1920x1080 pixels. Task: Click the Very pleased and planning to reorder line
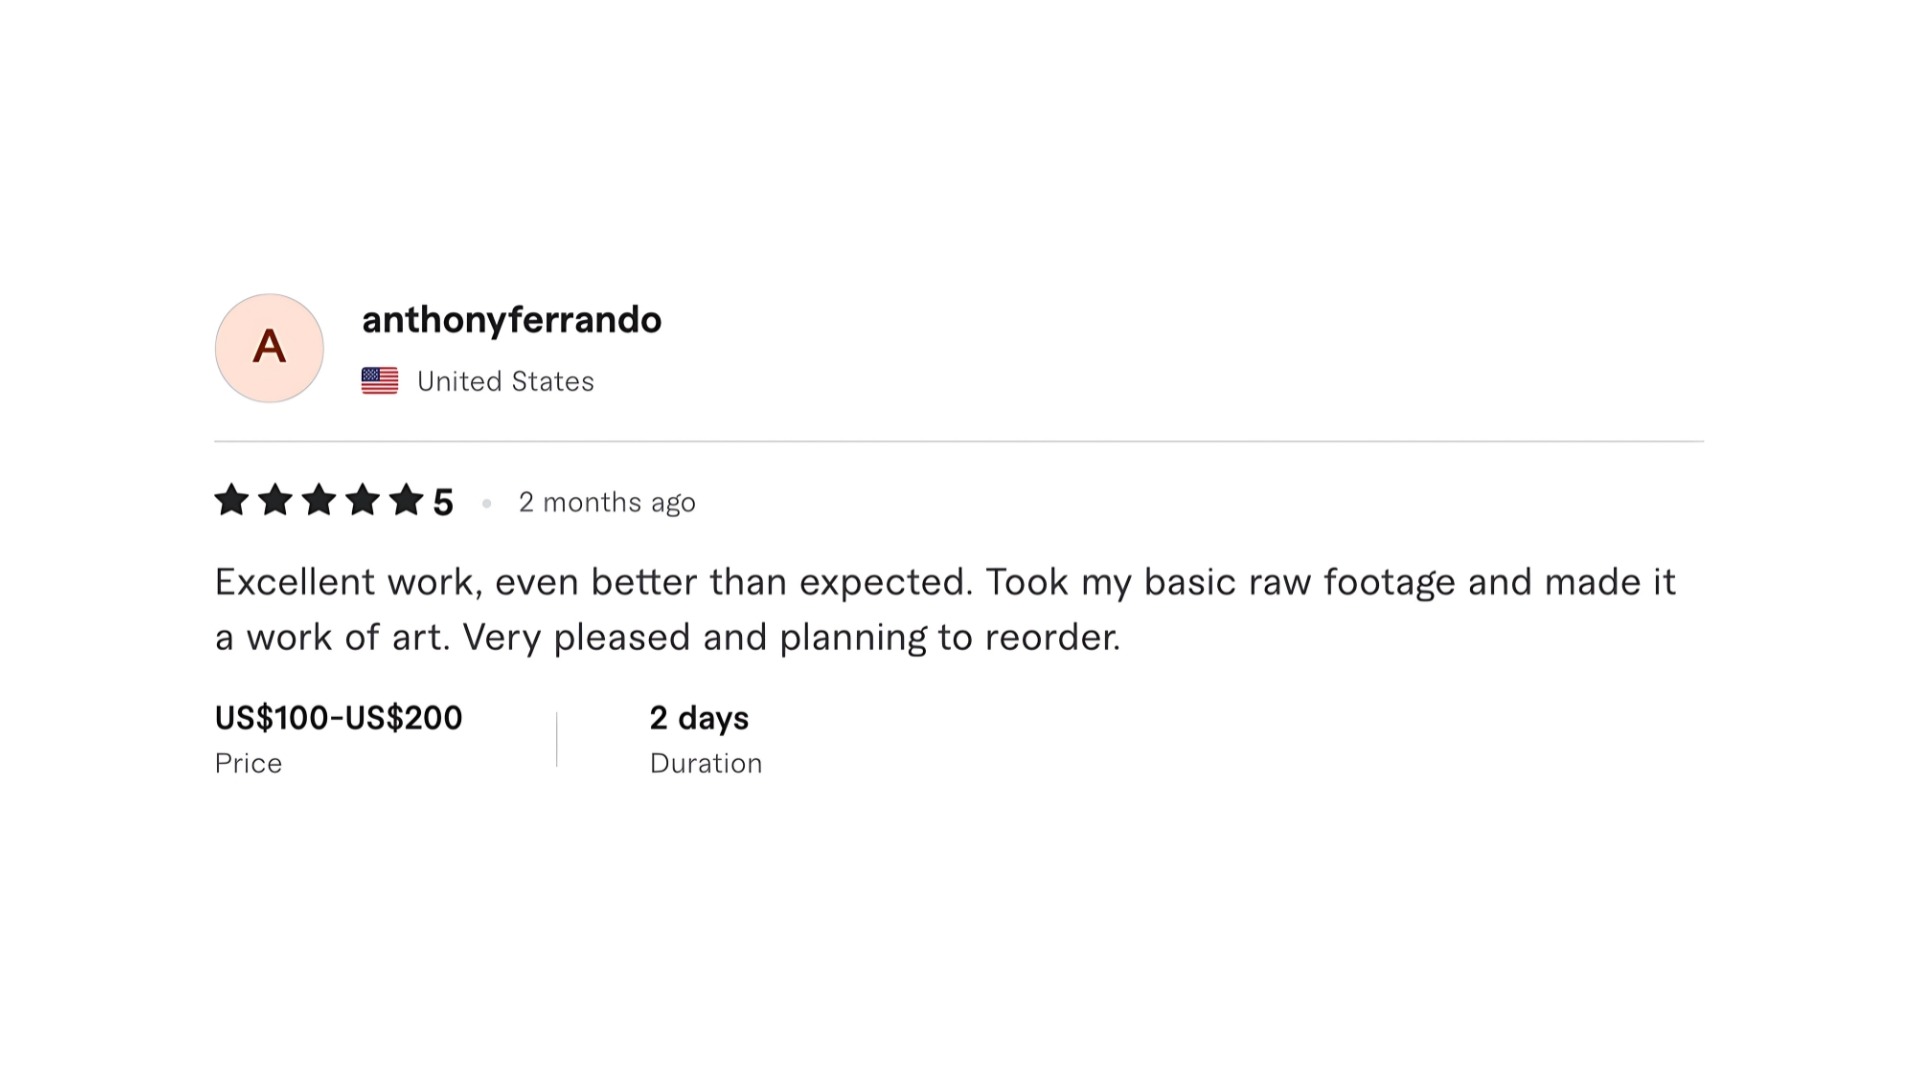point(792,637)
